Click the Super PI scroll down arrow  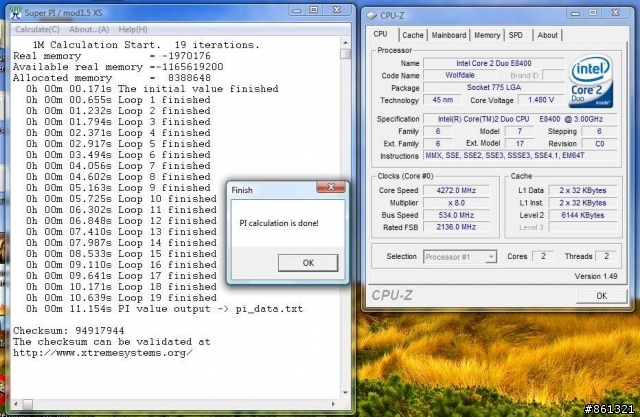pos(345,393)
